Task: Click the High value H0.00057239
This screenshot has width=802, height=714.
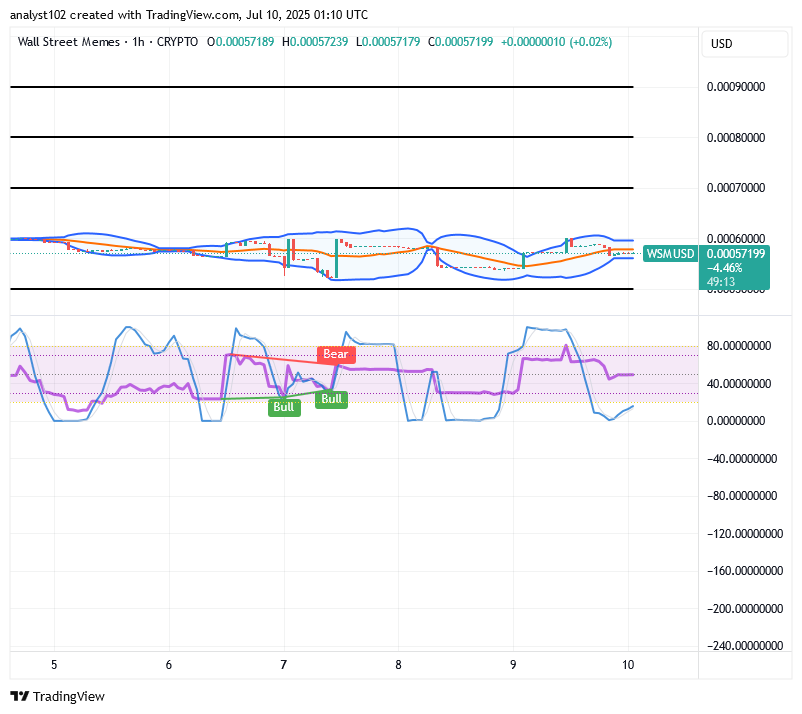Action: coord(315,42)
